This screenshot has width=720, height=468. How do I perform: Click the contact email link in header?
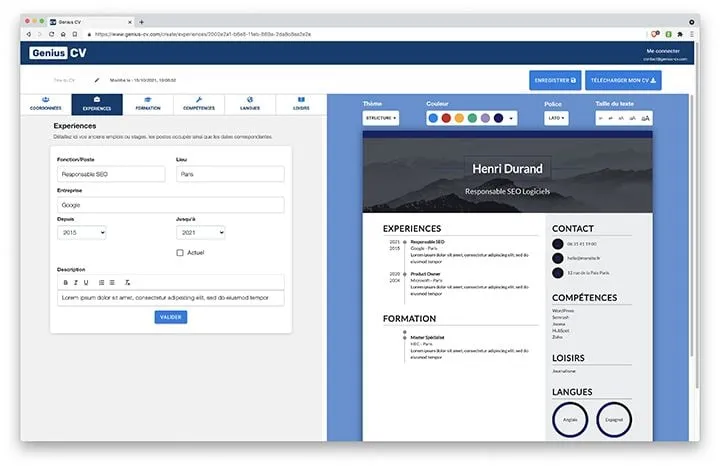pos(665,59)
